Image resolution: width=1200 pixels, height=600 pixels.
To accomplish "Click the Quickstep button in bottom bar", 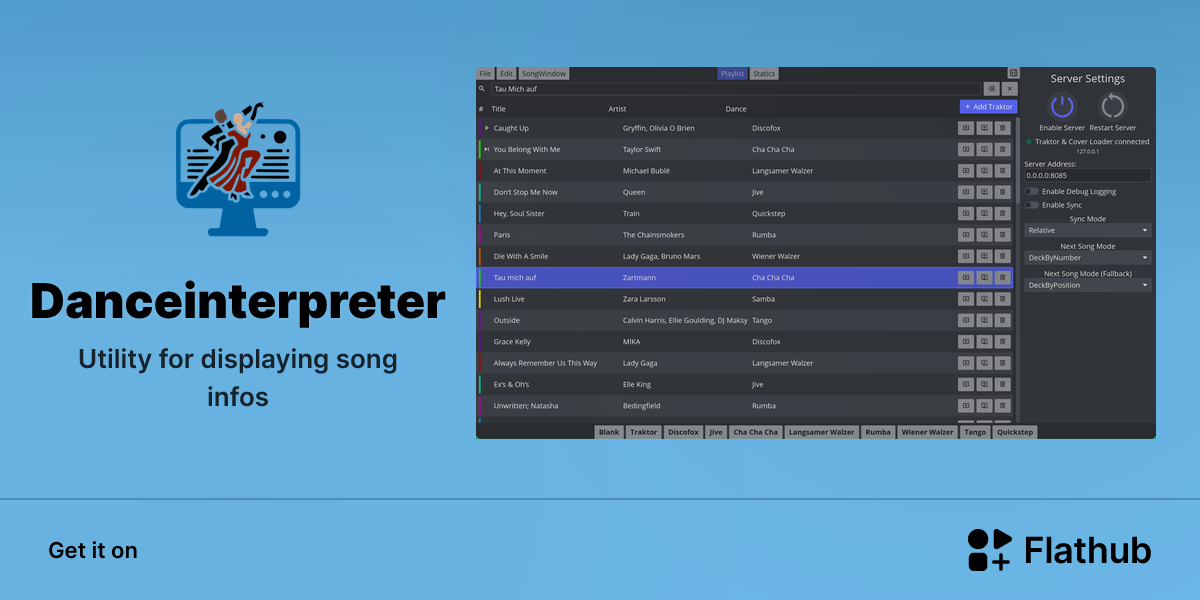I will [1015, 432].
